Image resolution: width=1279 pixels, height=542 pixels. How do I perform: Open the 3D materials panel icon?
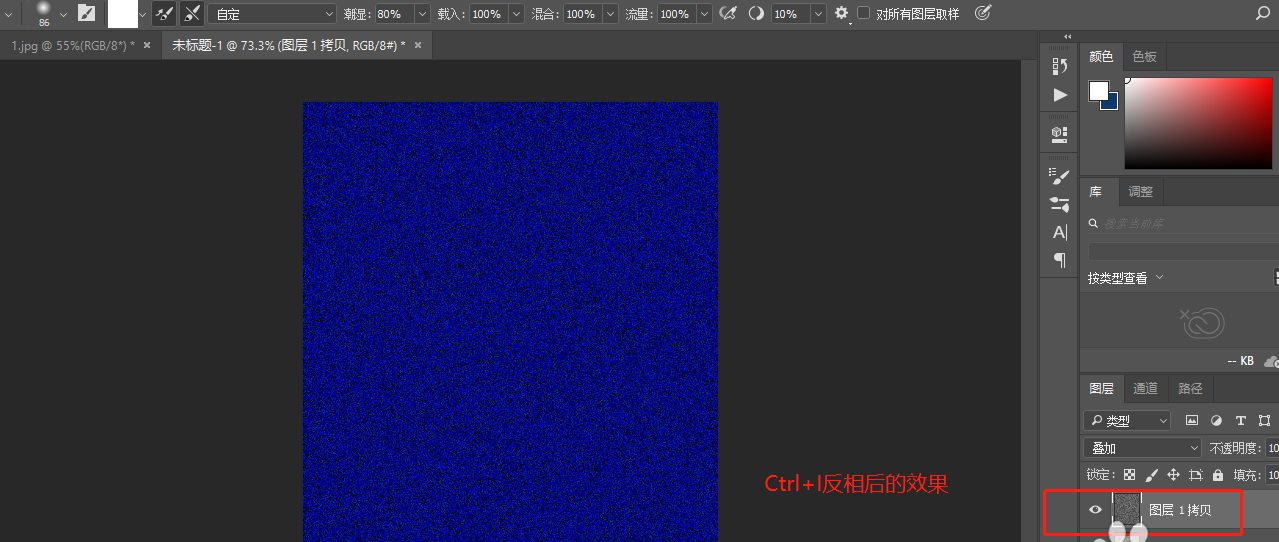click(1060, 133)
